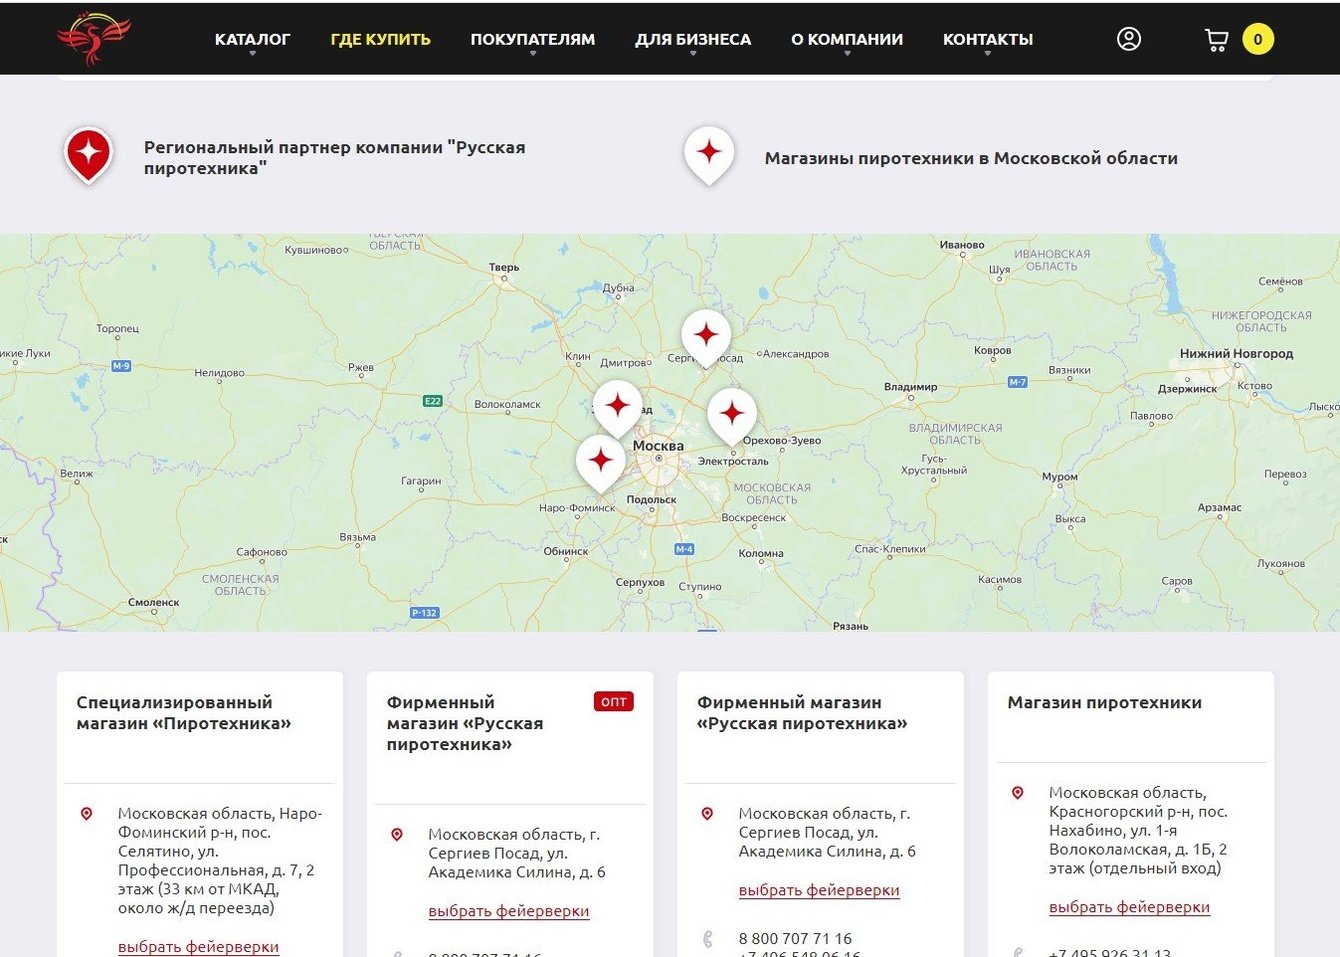
Task: Click the Коломна label on map
Action: (x=761, y=553)
